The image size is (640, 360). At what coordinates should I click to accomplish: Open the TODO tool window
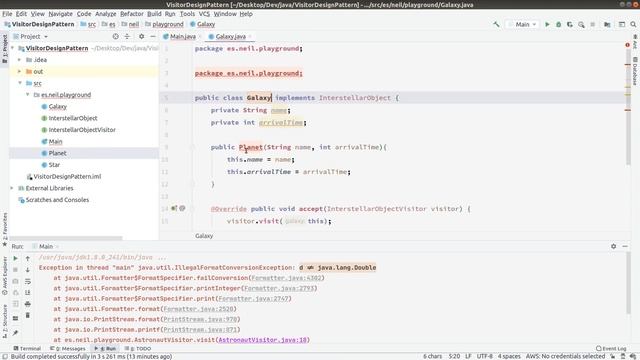click(x=138, y=349)
